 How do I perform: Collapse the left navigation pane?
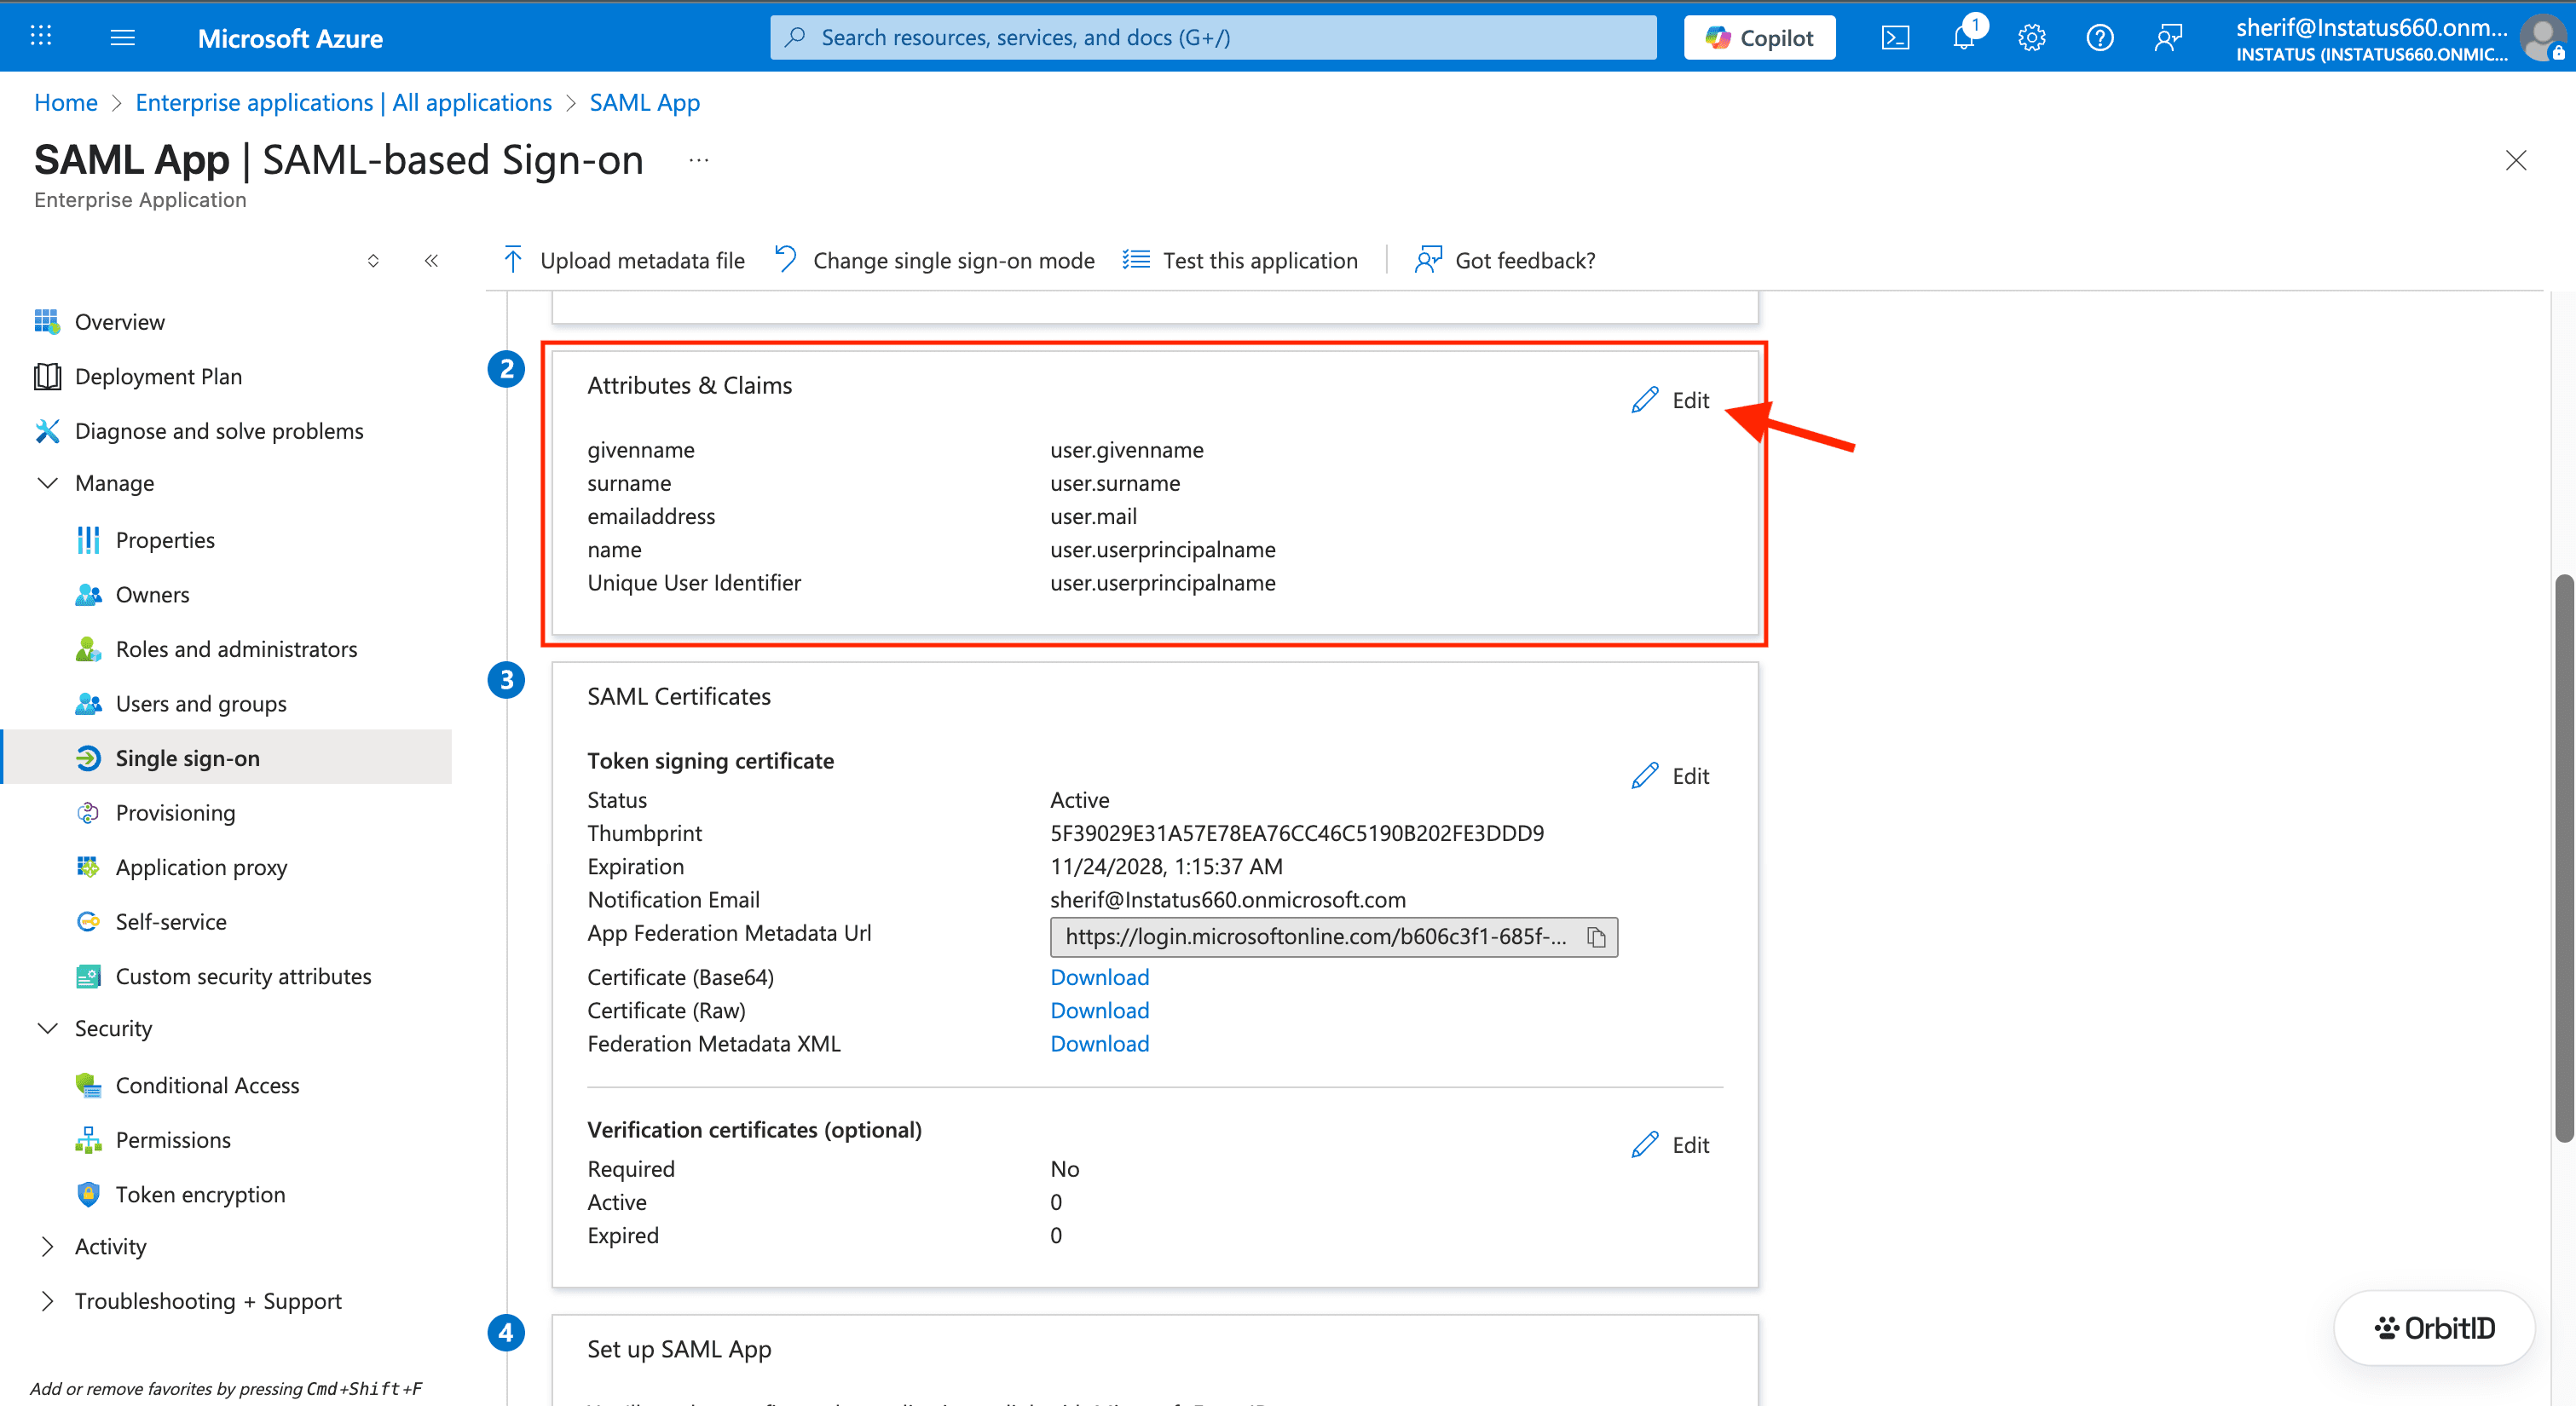tap(431, 261)
